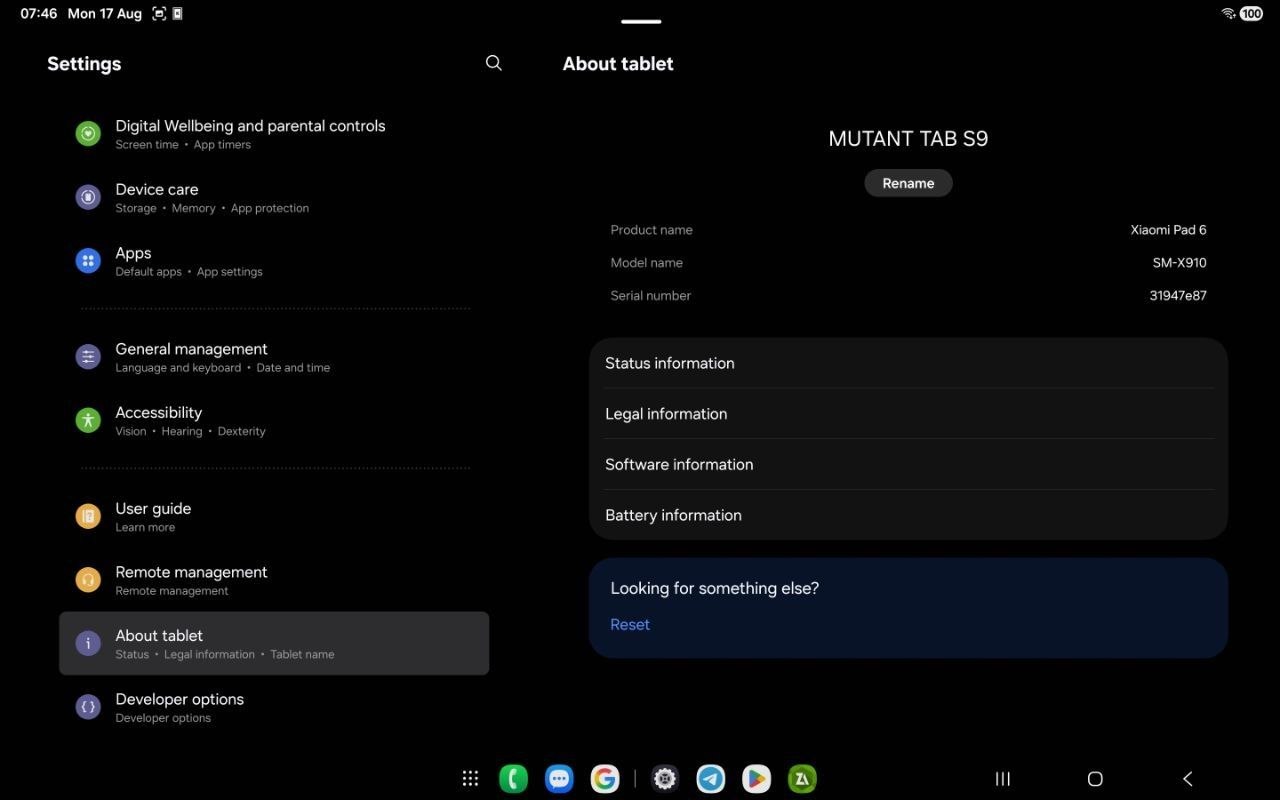The width and height of the screenshot is (1280, 800).
Task: Launch Google Play Store from taskbar
Action: point(756,778)
